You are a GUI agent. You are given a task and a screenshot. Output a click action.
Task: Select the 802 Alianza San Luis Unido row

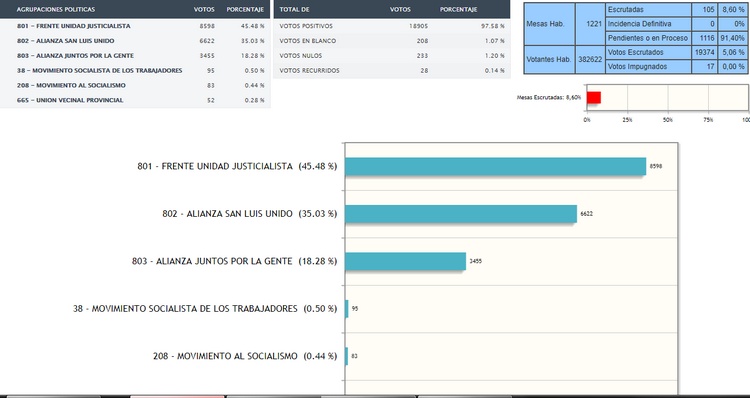(x=135, y=41)
